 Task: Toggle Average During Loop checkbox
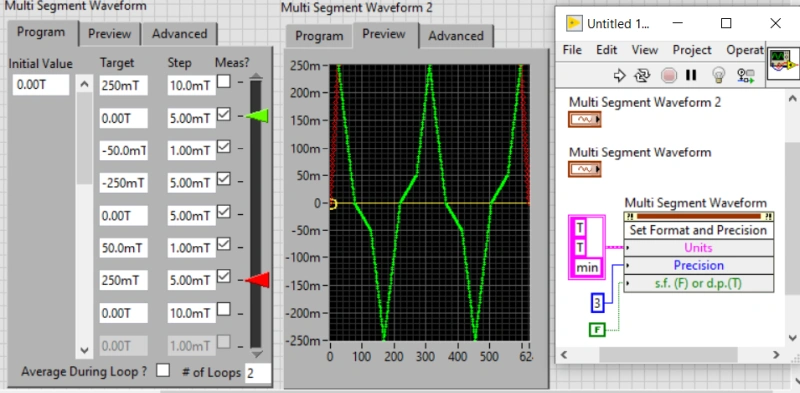[x=163, y=371]
